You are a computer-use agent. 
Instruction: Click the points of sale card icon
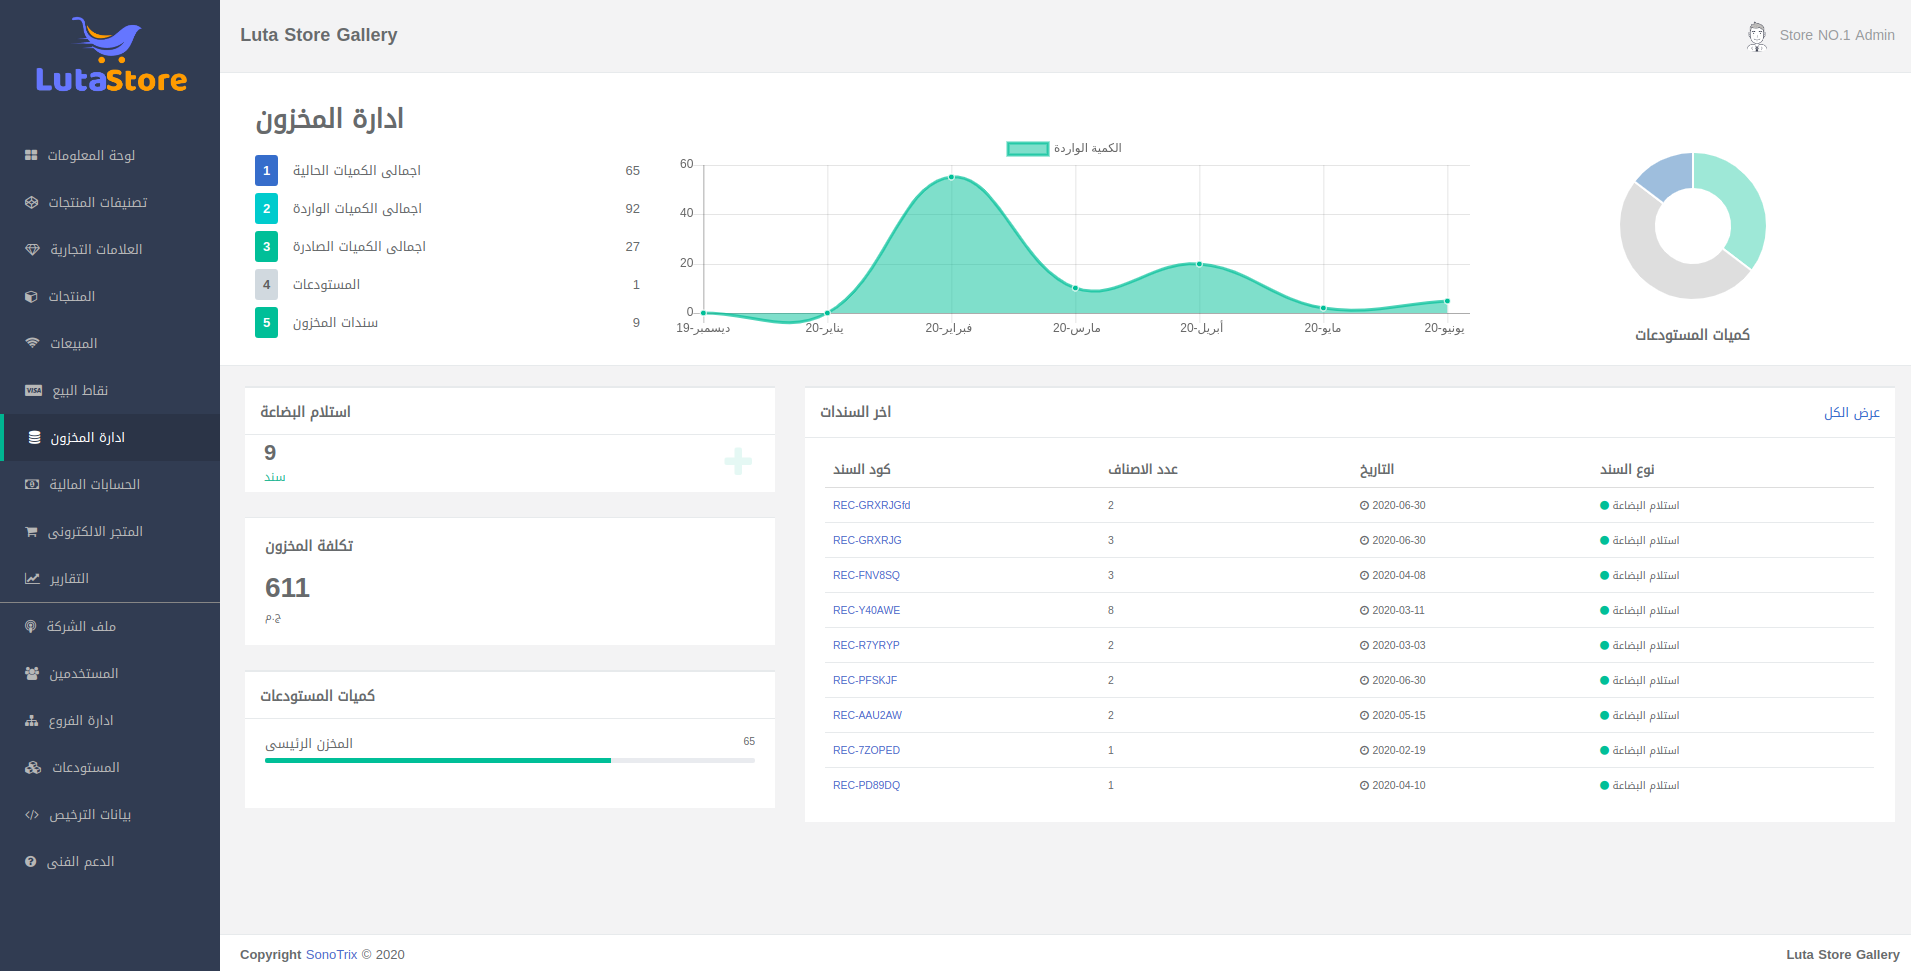(33, 390)
